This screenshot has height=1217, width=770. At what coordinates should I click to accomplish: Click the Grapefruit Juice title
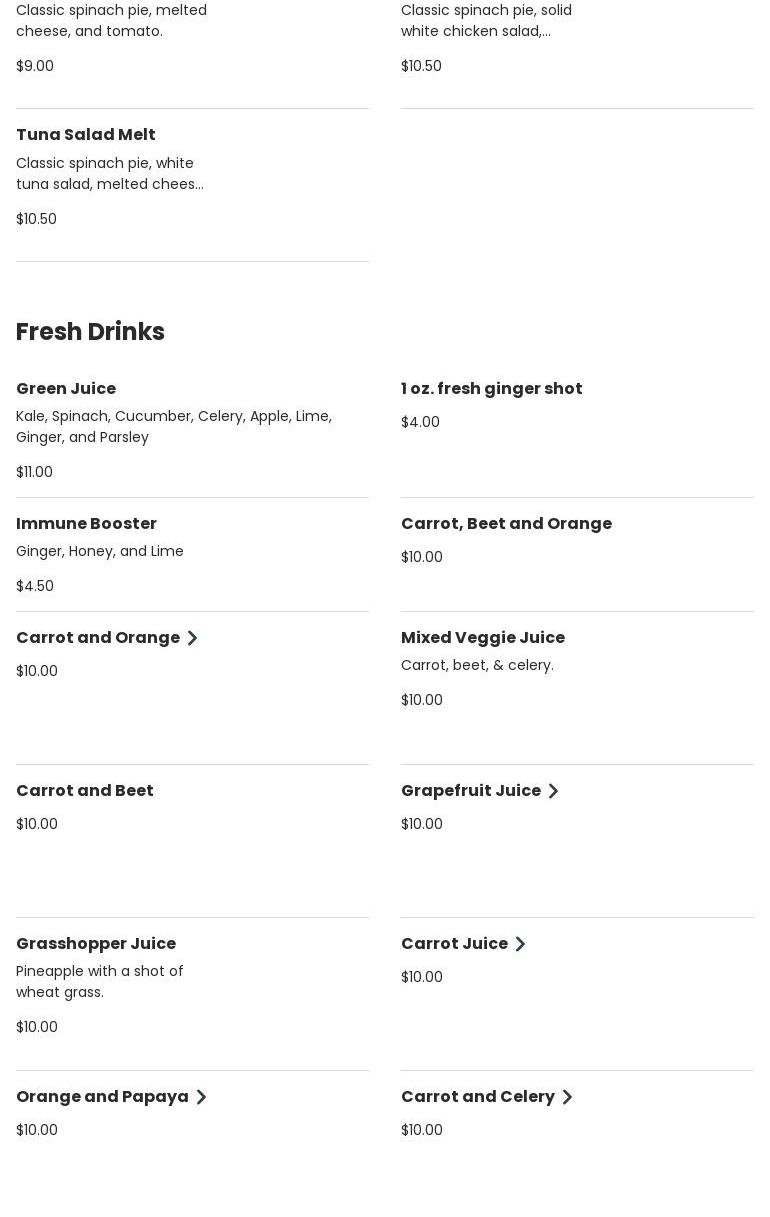point(470,790)
